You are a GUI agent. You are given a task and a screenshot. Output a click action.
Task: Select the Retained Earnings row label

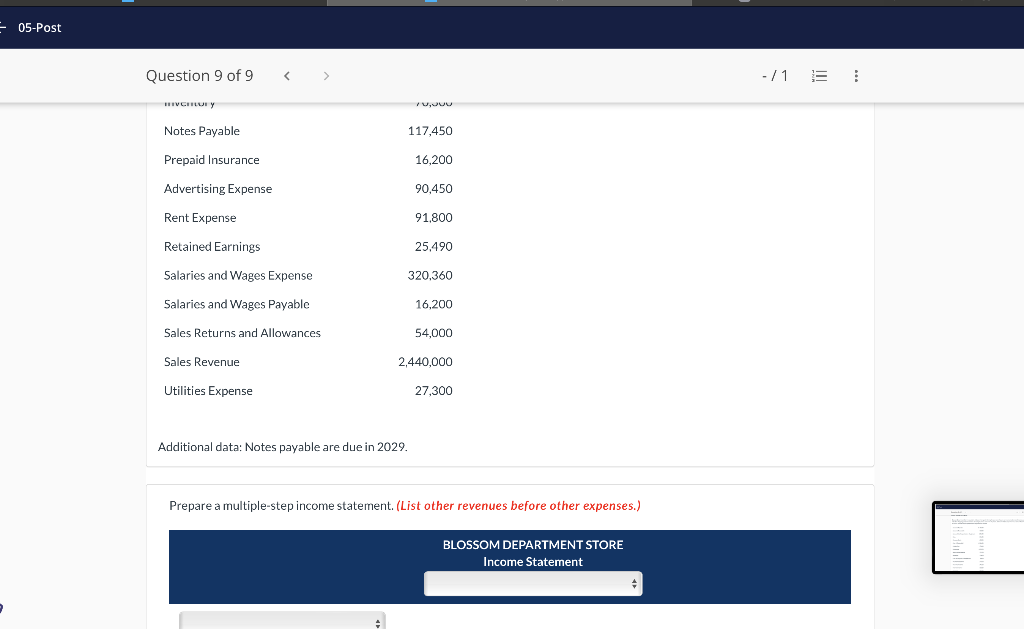pos(212,246)
